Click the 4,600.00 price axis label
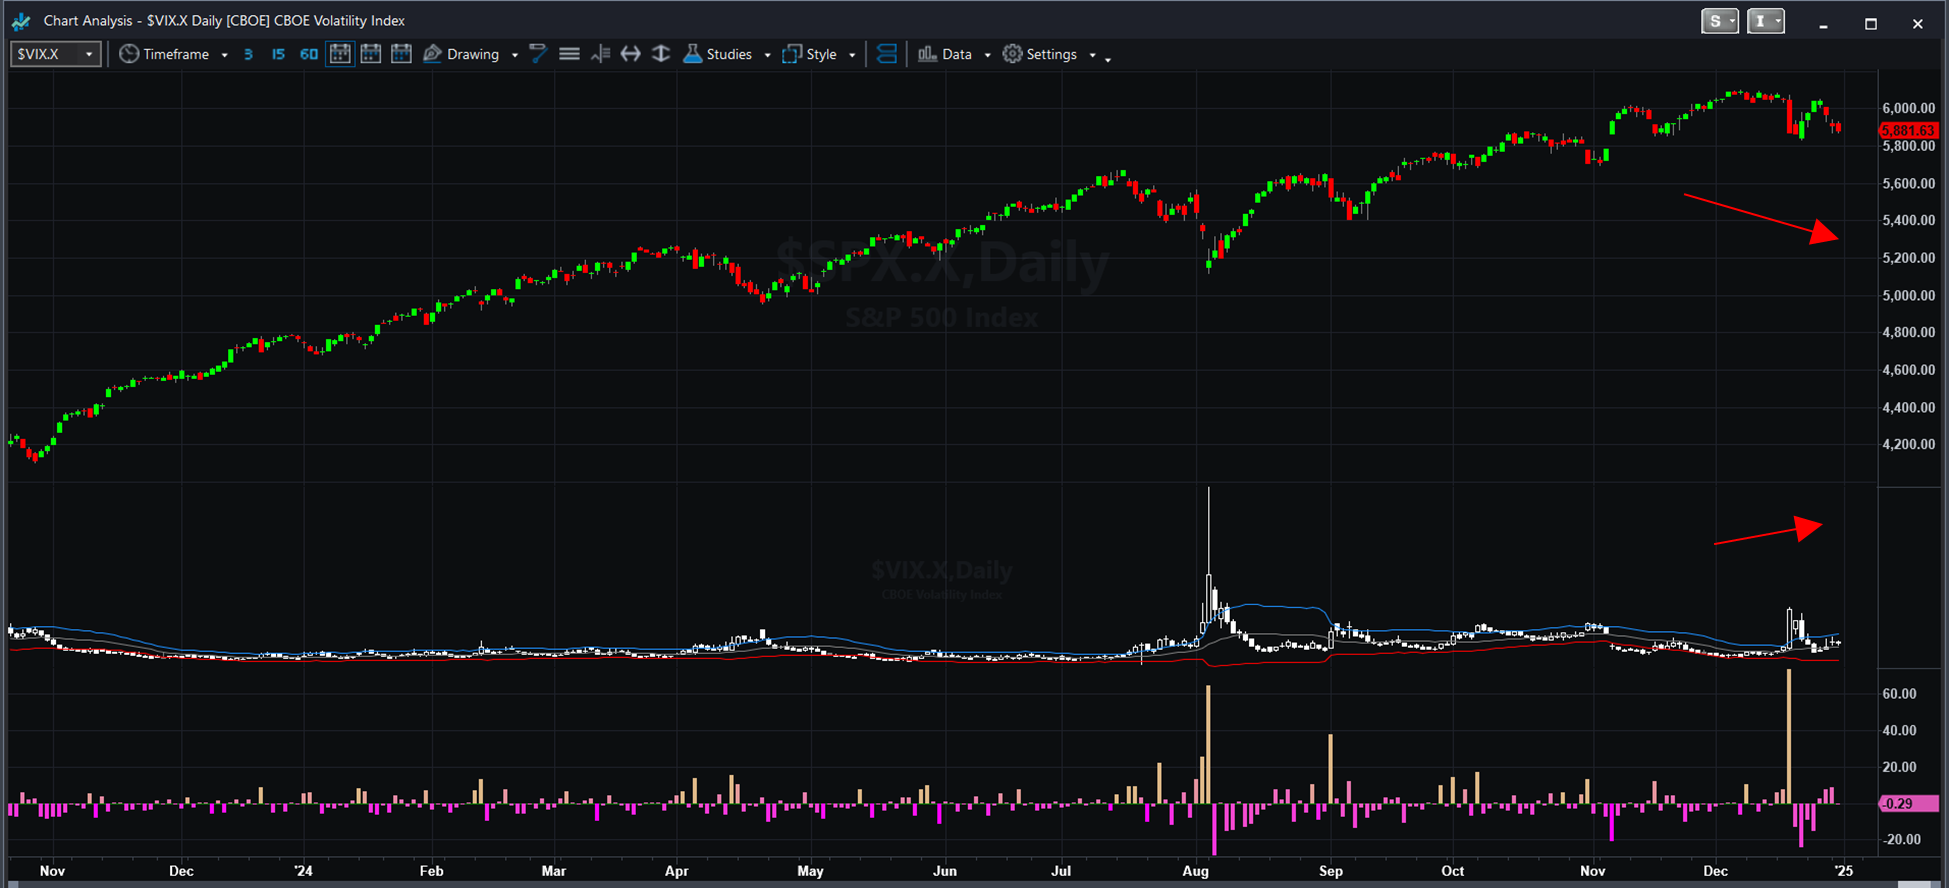The width and height of the screenshot is (1949, 888). click(1908, 369)
